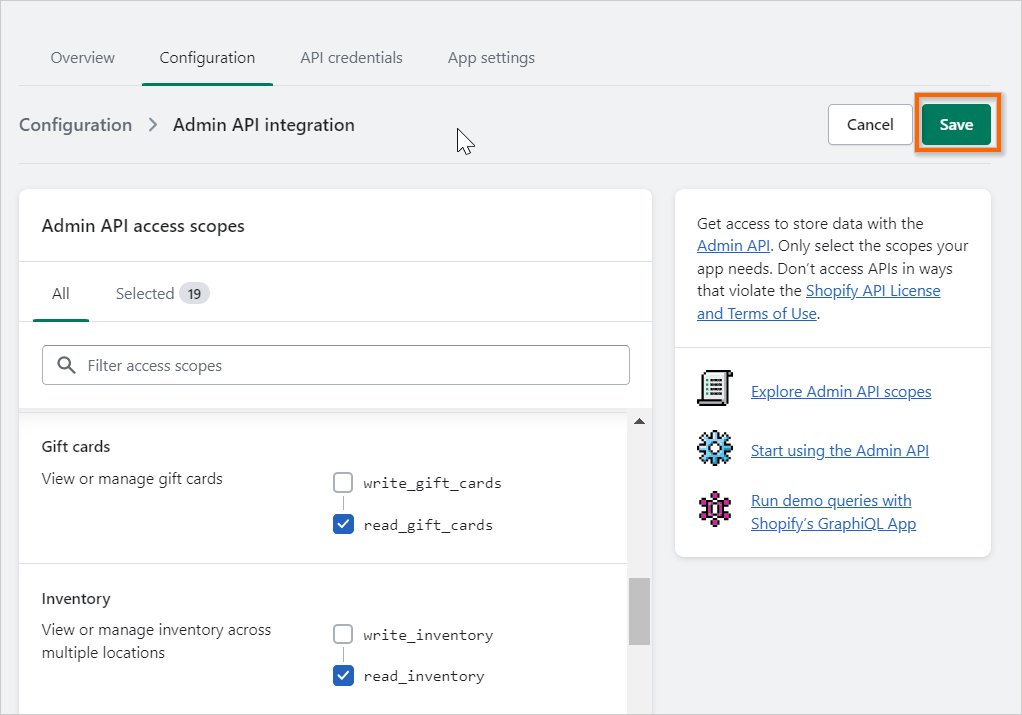Screen dimensions: 1022x715
Task: Click the Gift cards section heading
Action: pyautogui.click(x=76, y=446)
